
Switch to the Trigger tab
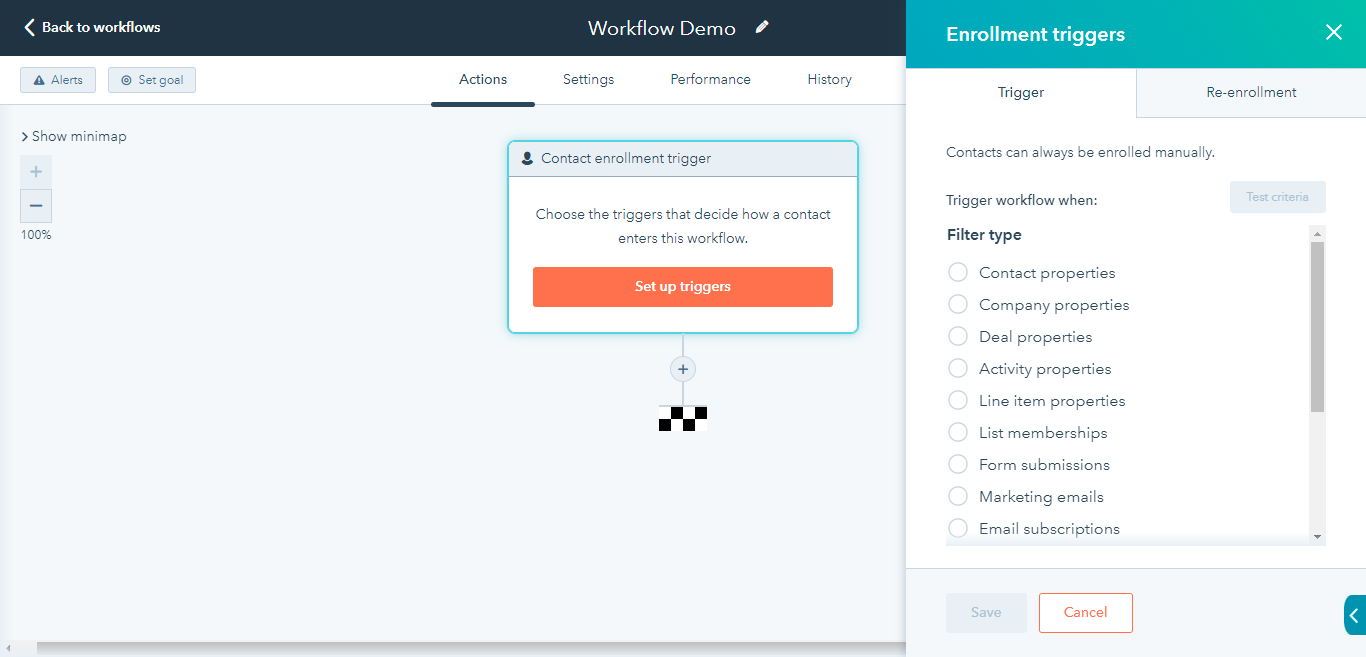pos(1021,92)
